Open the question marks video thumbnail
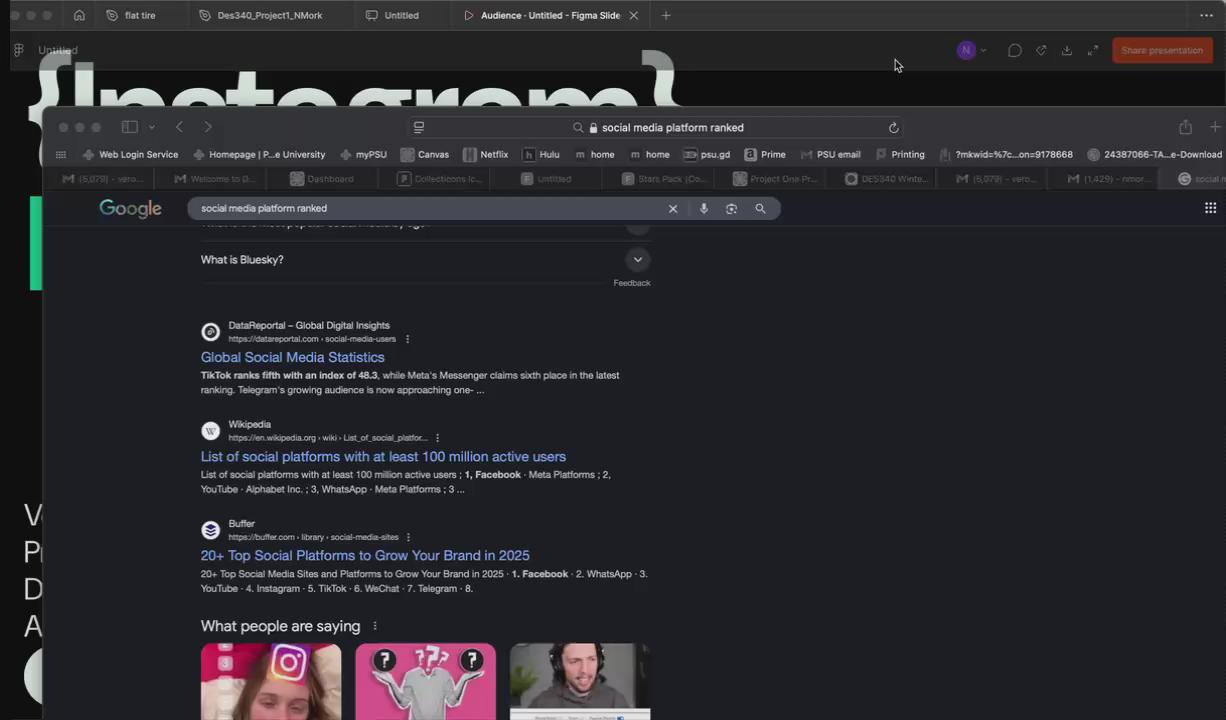This screenshot has height=720, width=1226. [x=425, y=681]
